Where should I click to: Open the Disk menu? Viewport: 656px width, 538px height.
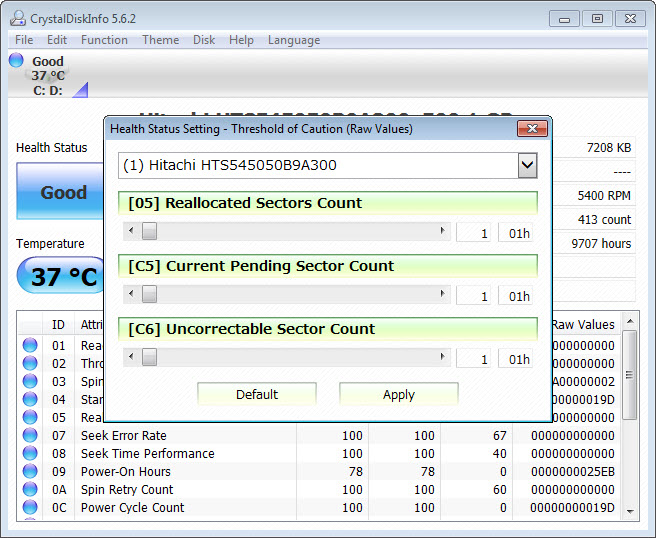[x=204, y=40]
